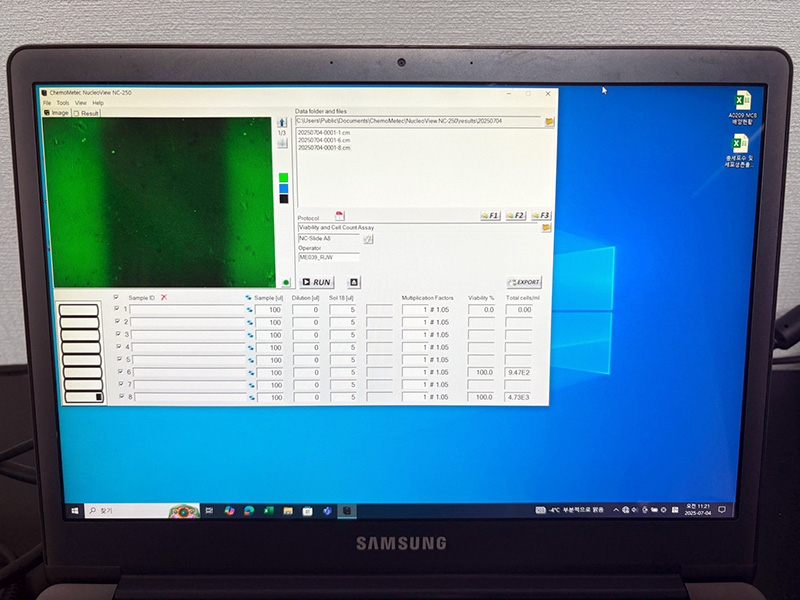Click the EXPORT button
Viewport: 800px width, 600px height.
coord(524,283)
